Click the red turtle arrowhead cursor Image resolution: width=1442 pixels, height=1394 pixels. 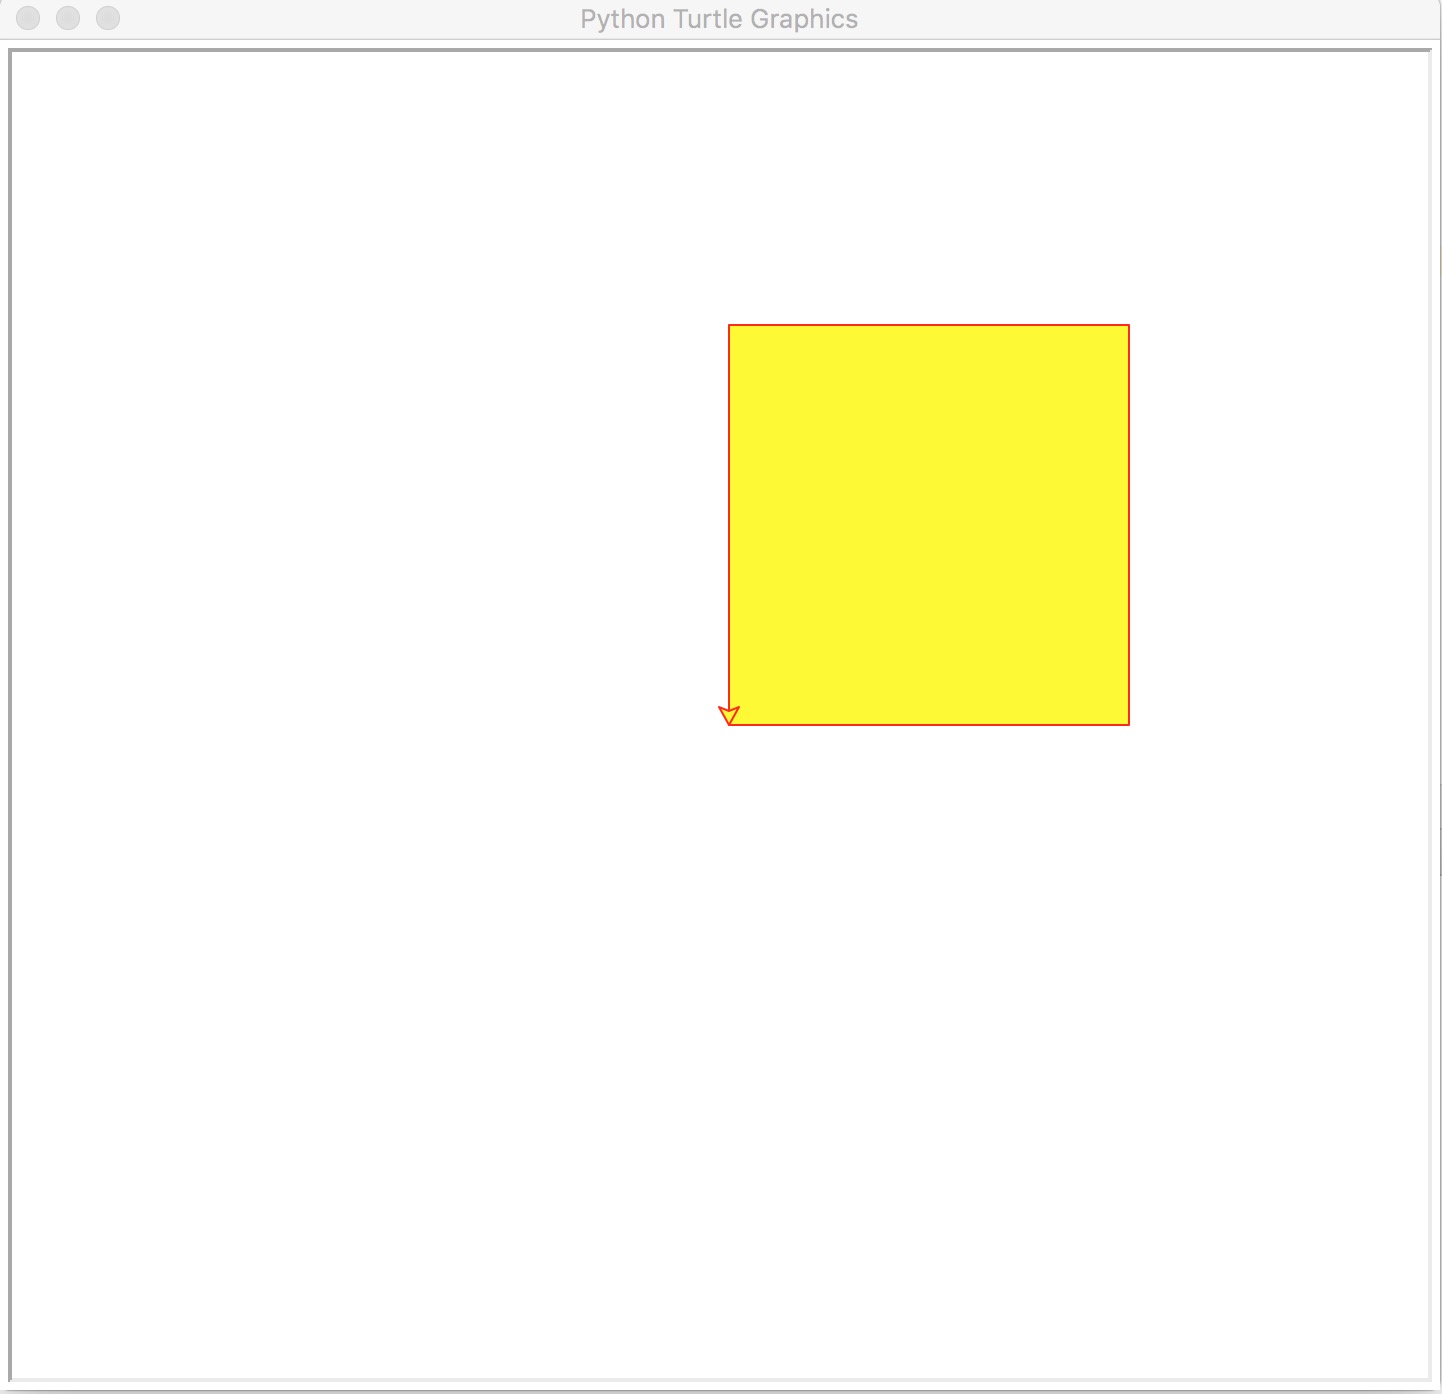pos(729,715)
